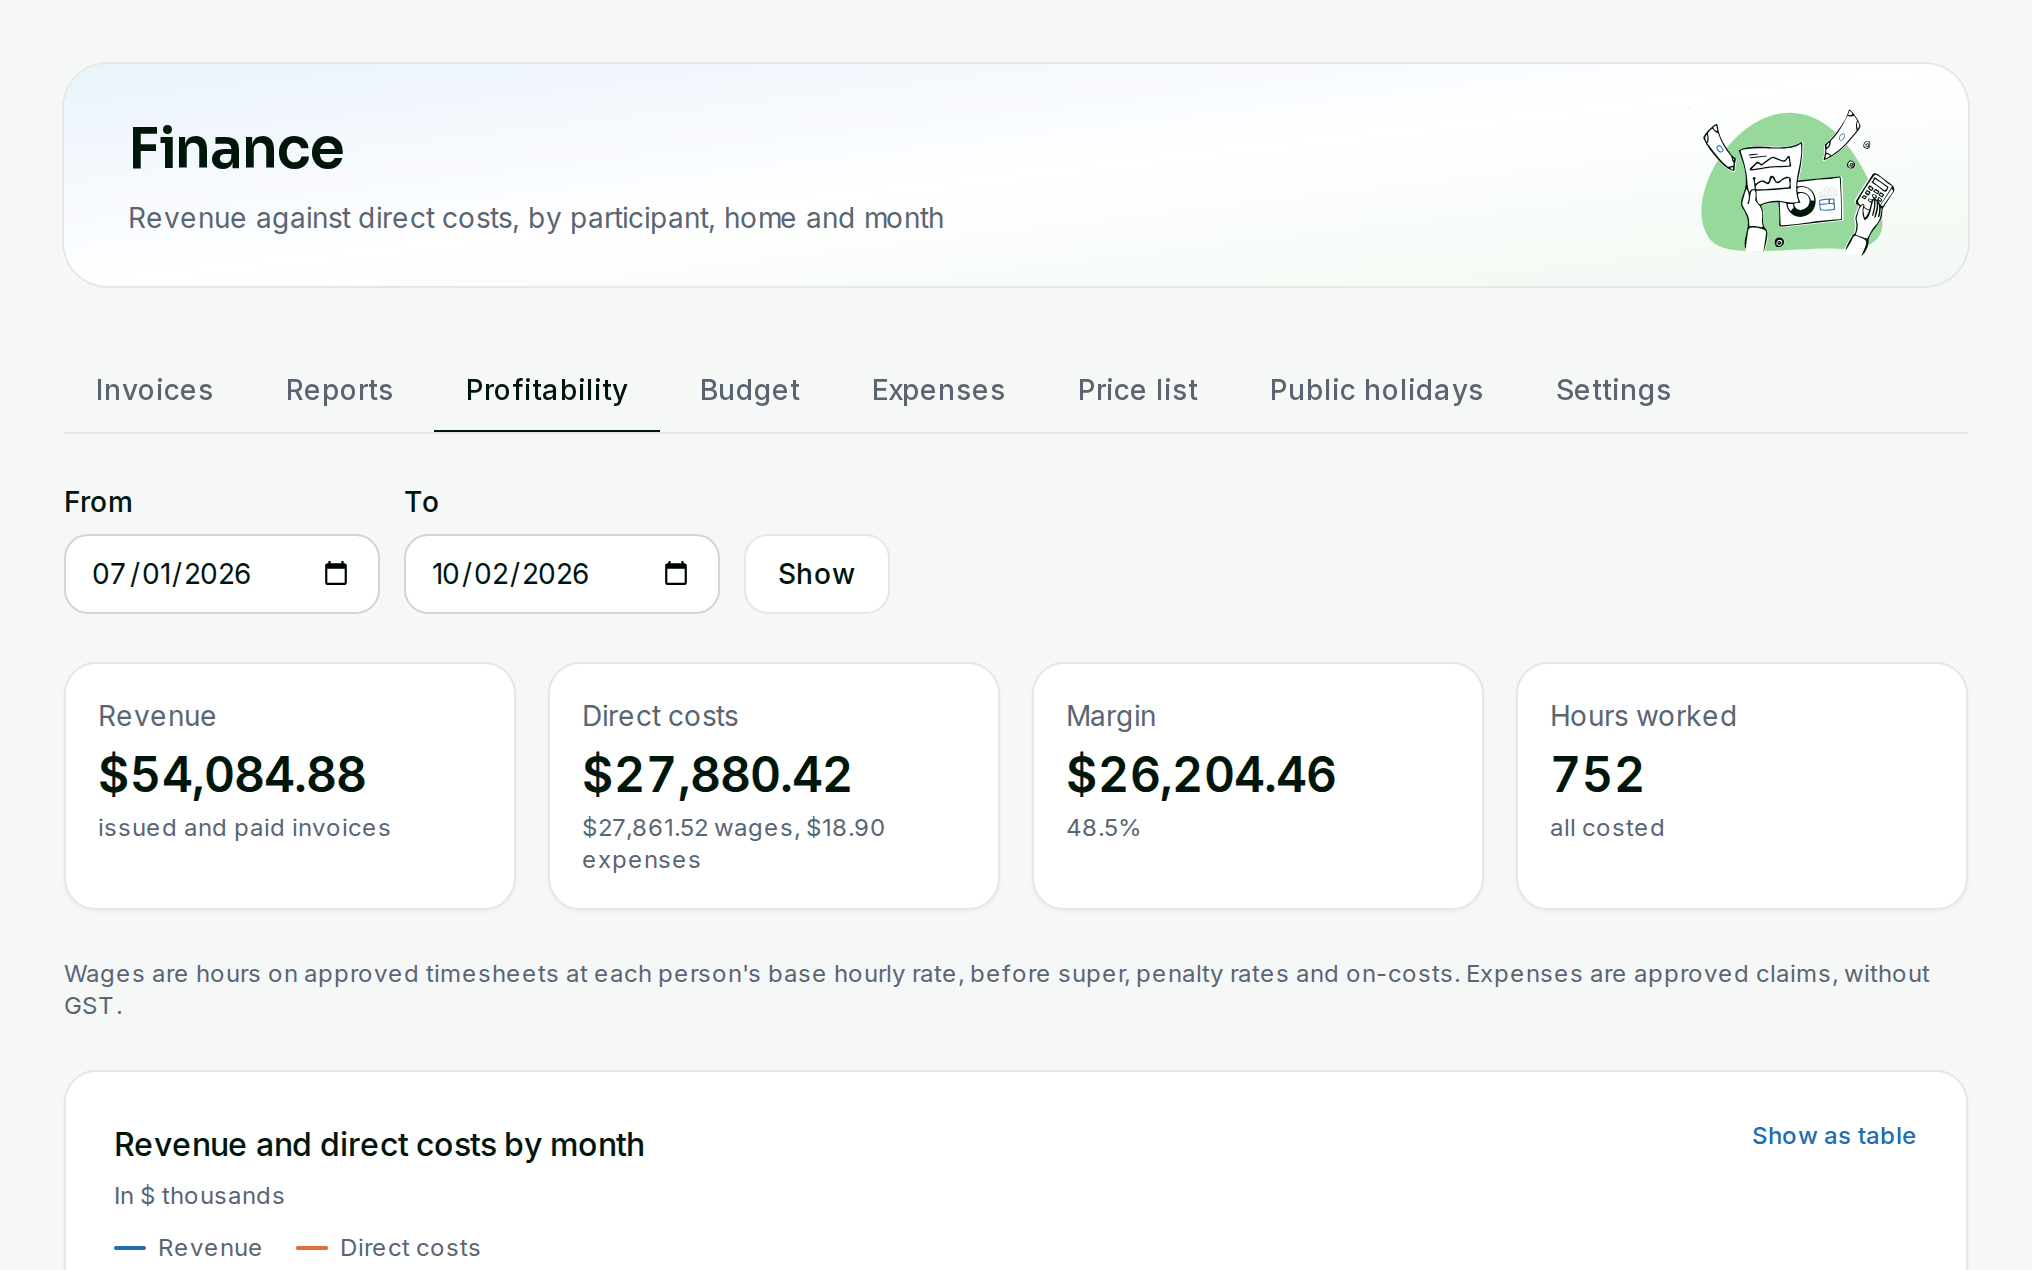Click the 'all costed' caption
The image size is (2032, 1270).
coord(1607,828)
